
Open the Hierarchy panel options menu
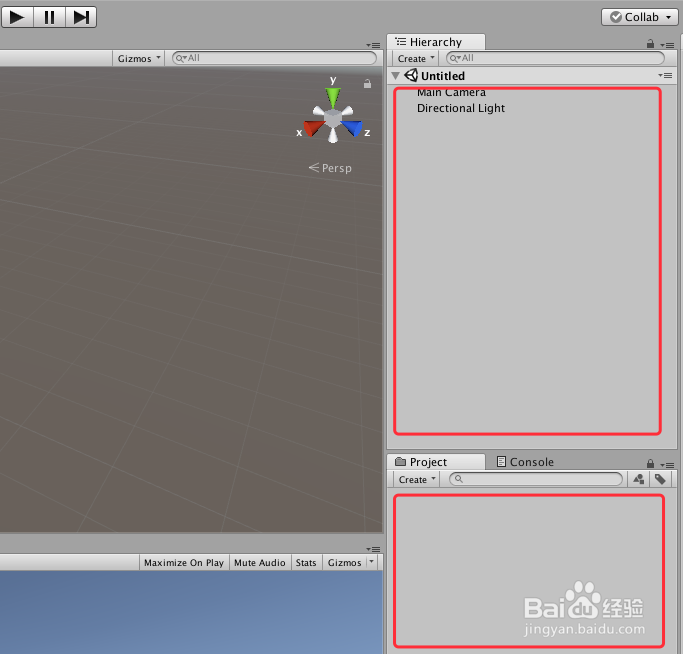click(667, 45)
